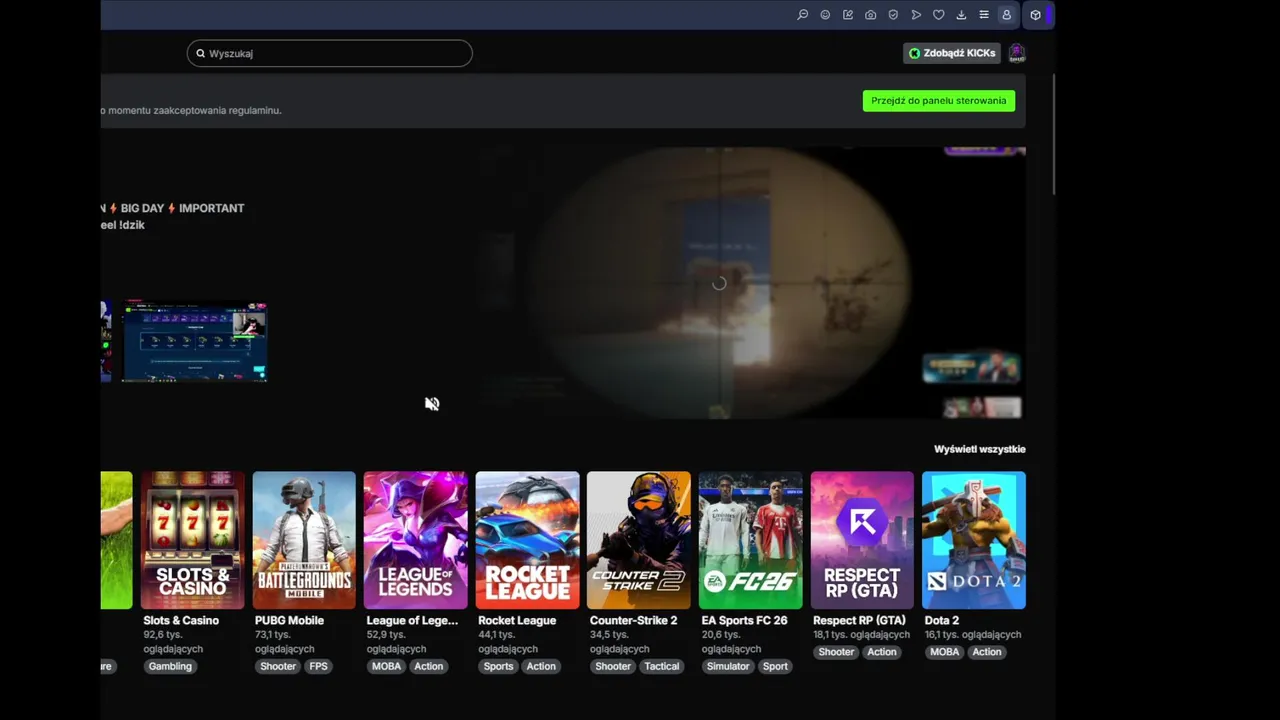The image size is (1280, 720).
Task: Click the Dota 2 title text
Action: pos(941,620)
